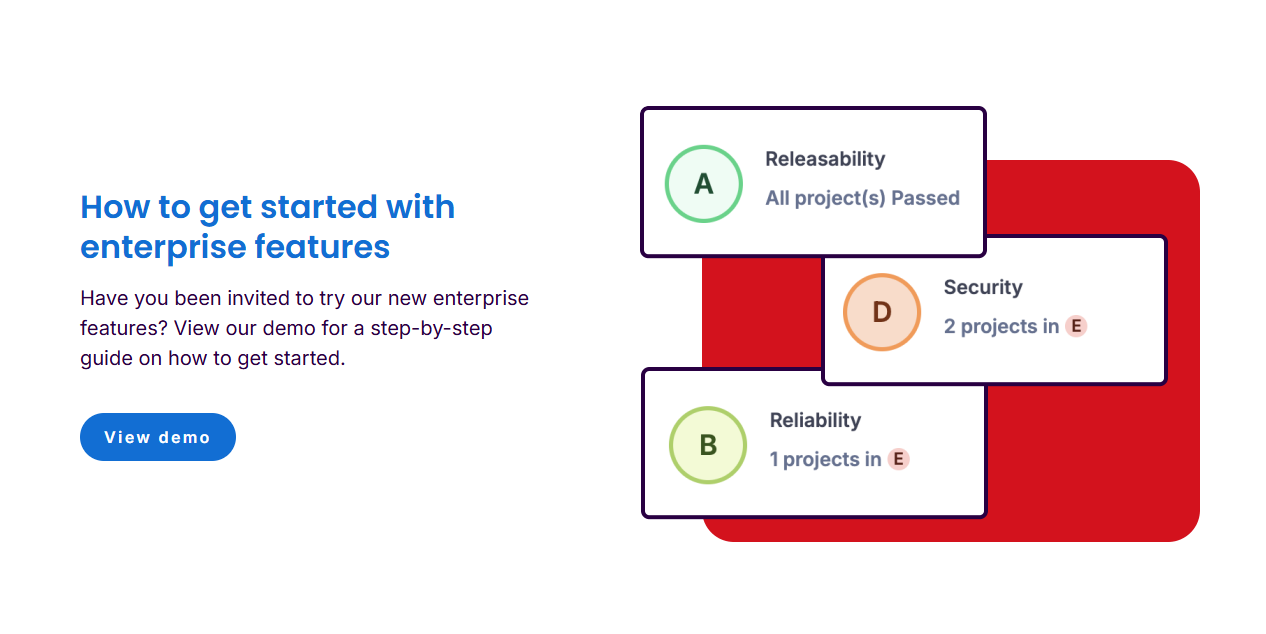
Task: Click the E badge in Reliability card
Action: click(x=898, y=459)
